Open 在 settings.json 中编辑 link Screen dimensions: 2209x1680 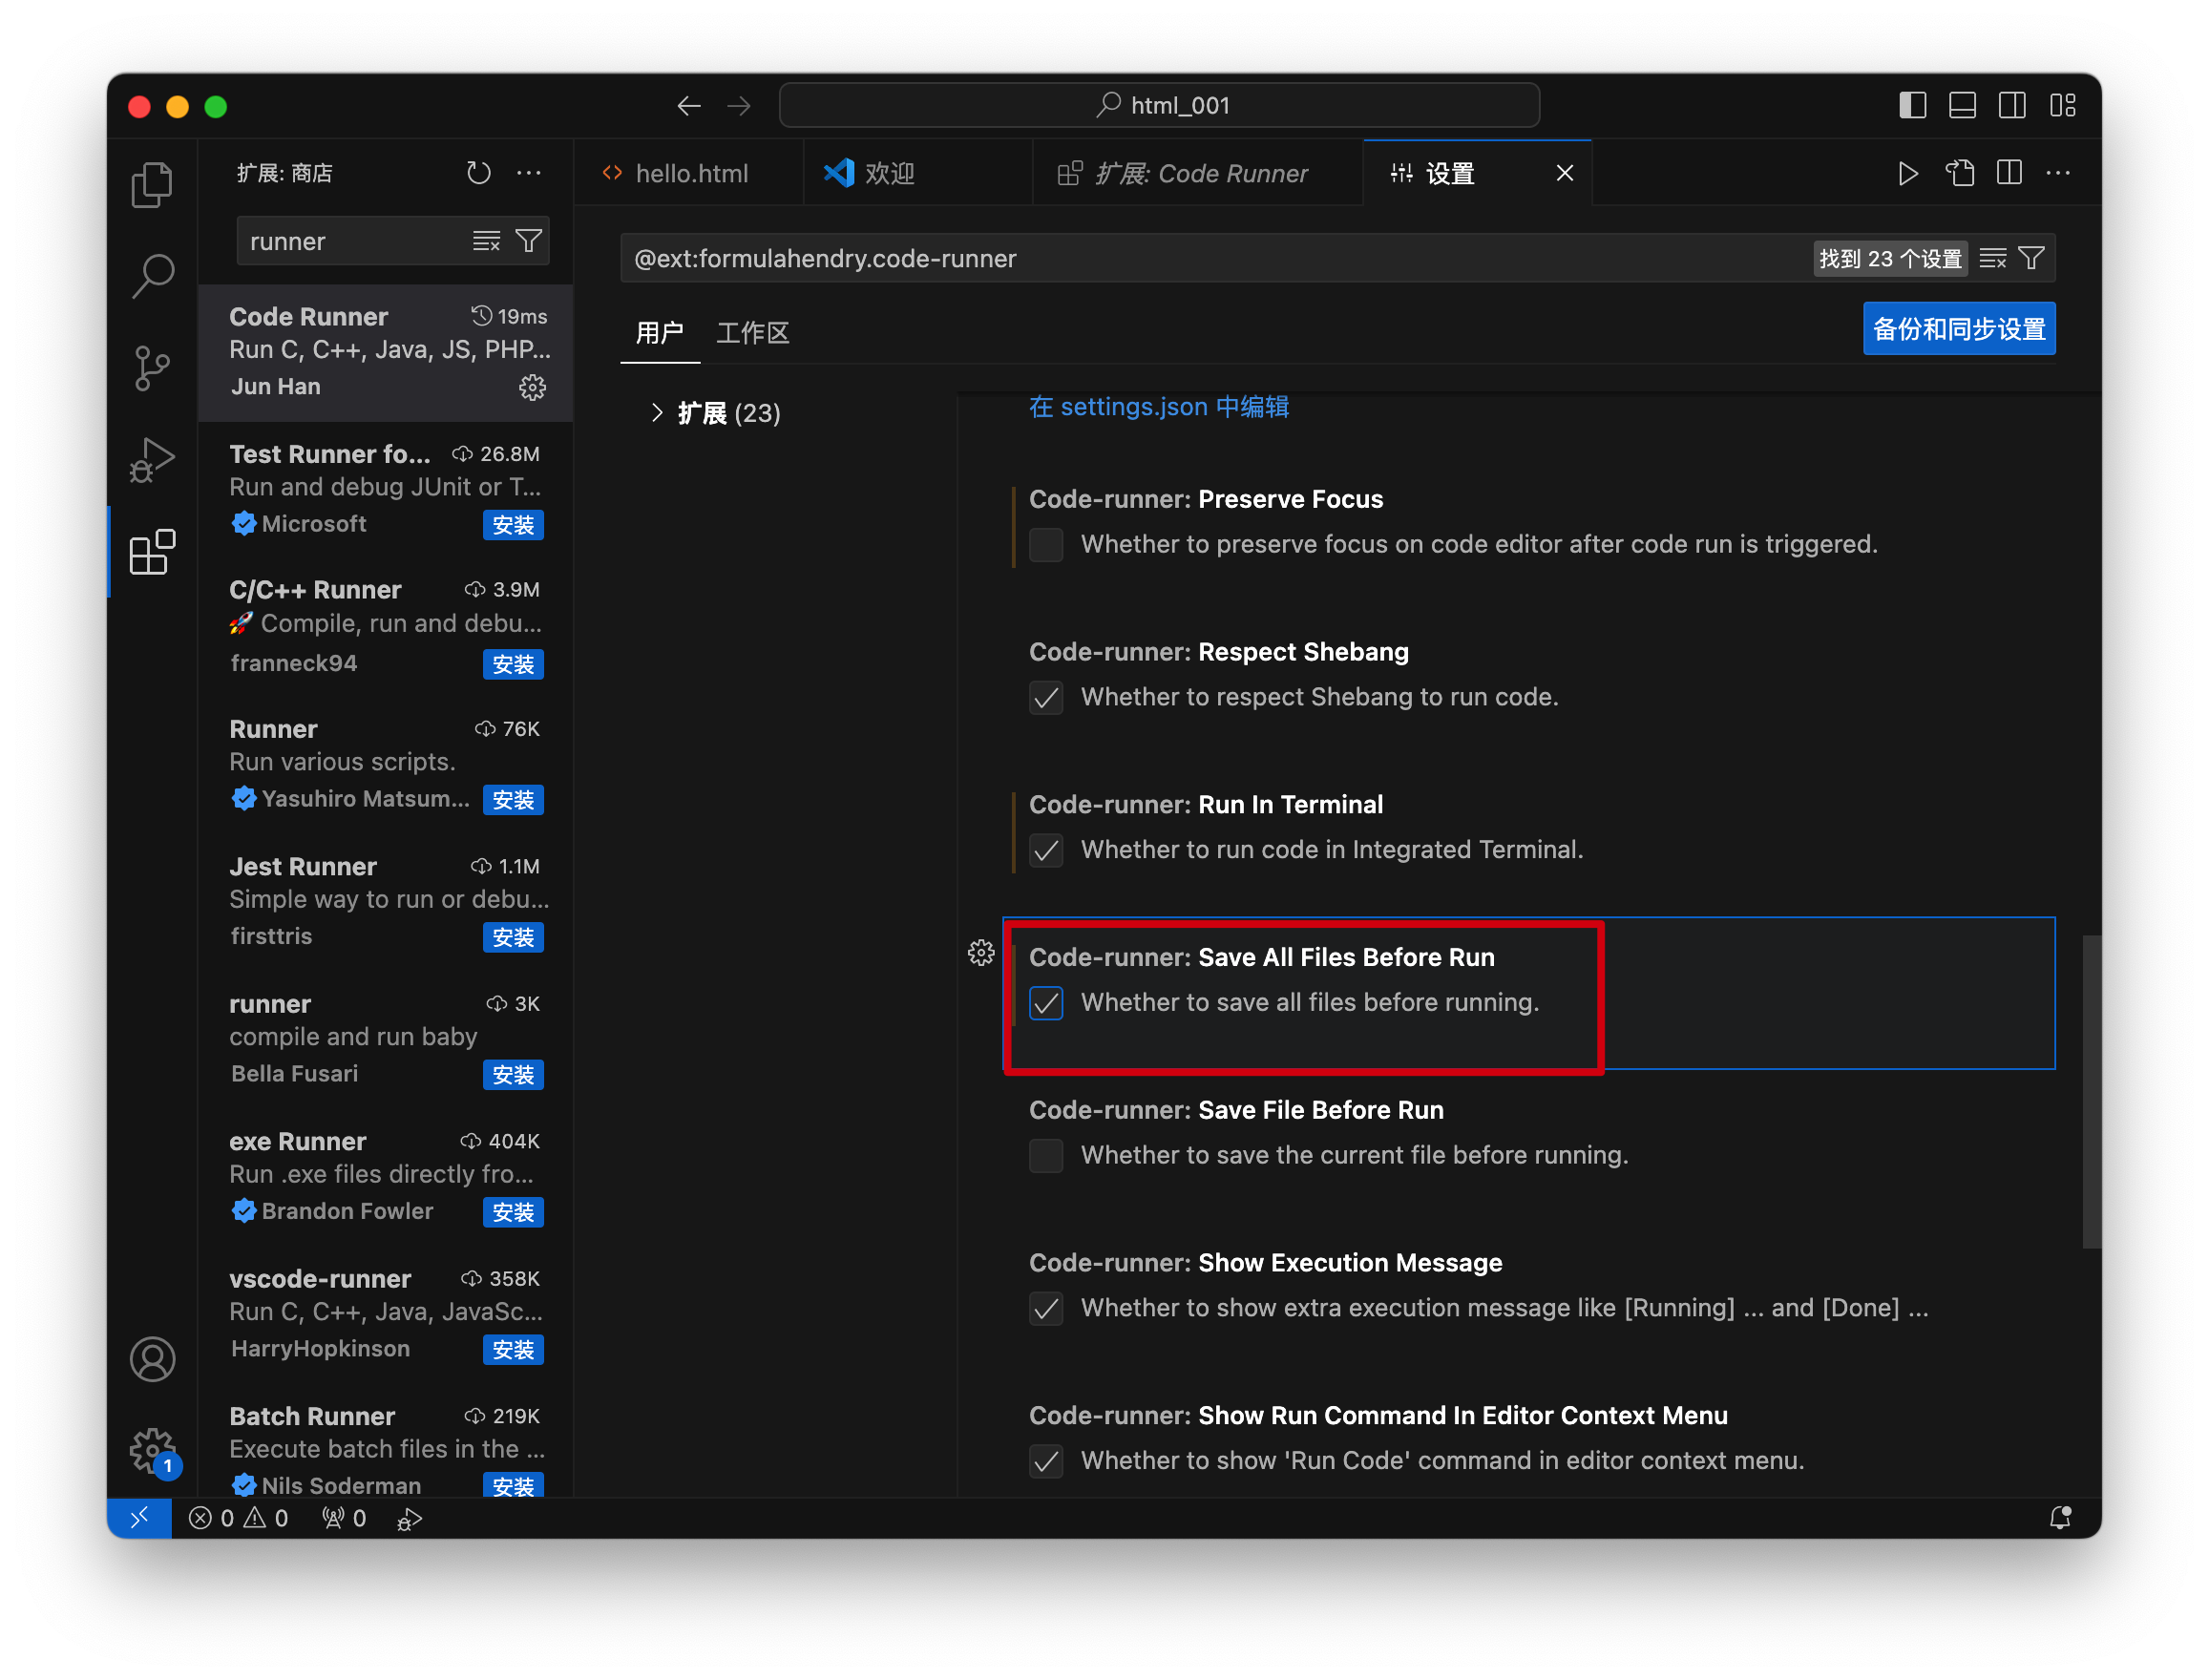point(1158,407)
